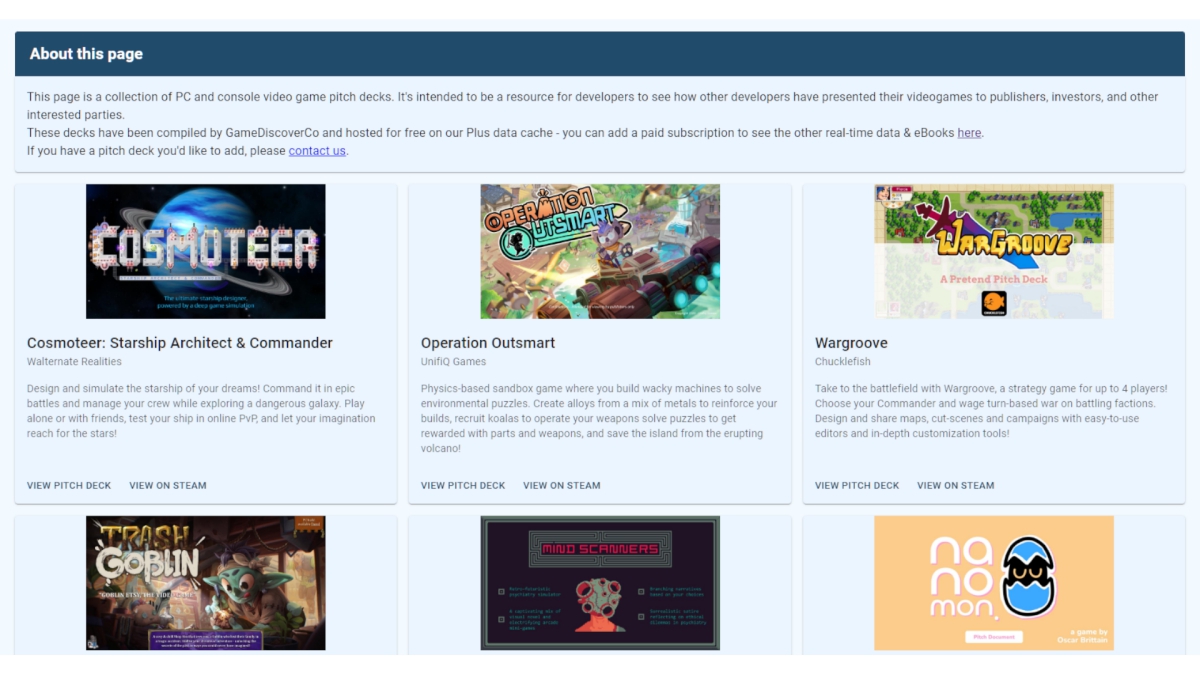View Operation Outsmart on Steam
This screenshot has width=1200, height=675.
click(562, 486)
